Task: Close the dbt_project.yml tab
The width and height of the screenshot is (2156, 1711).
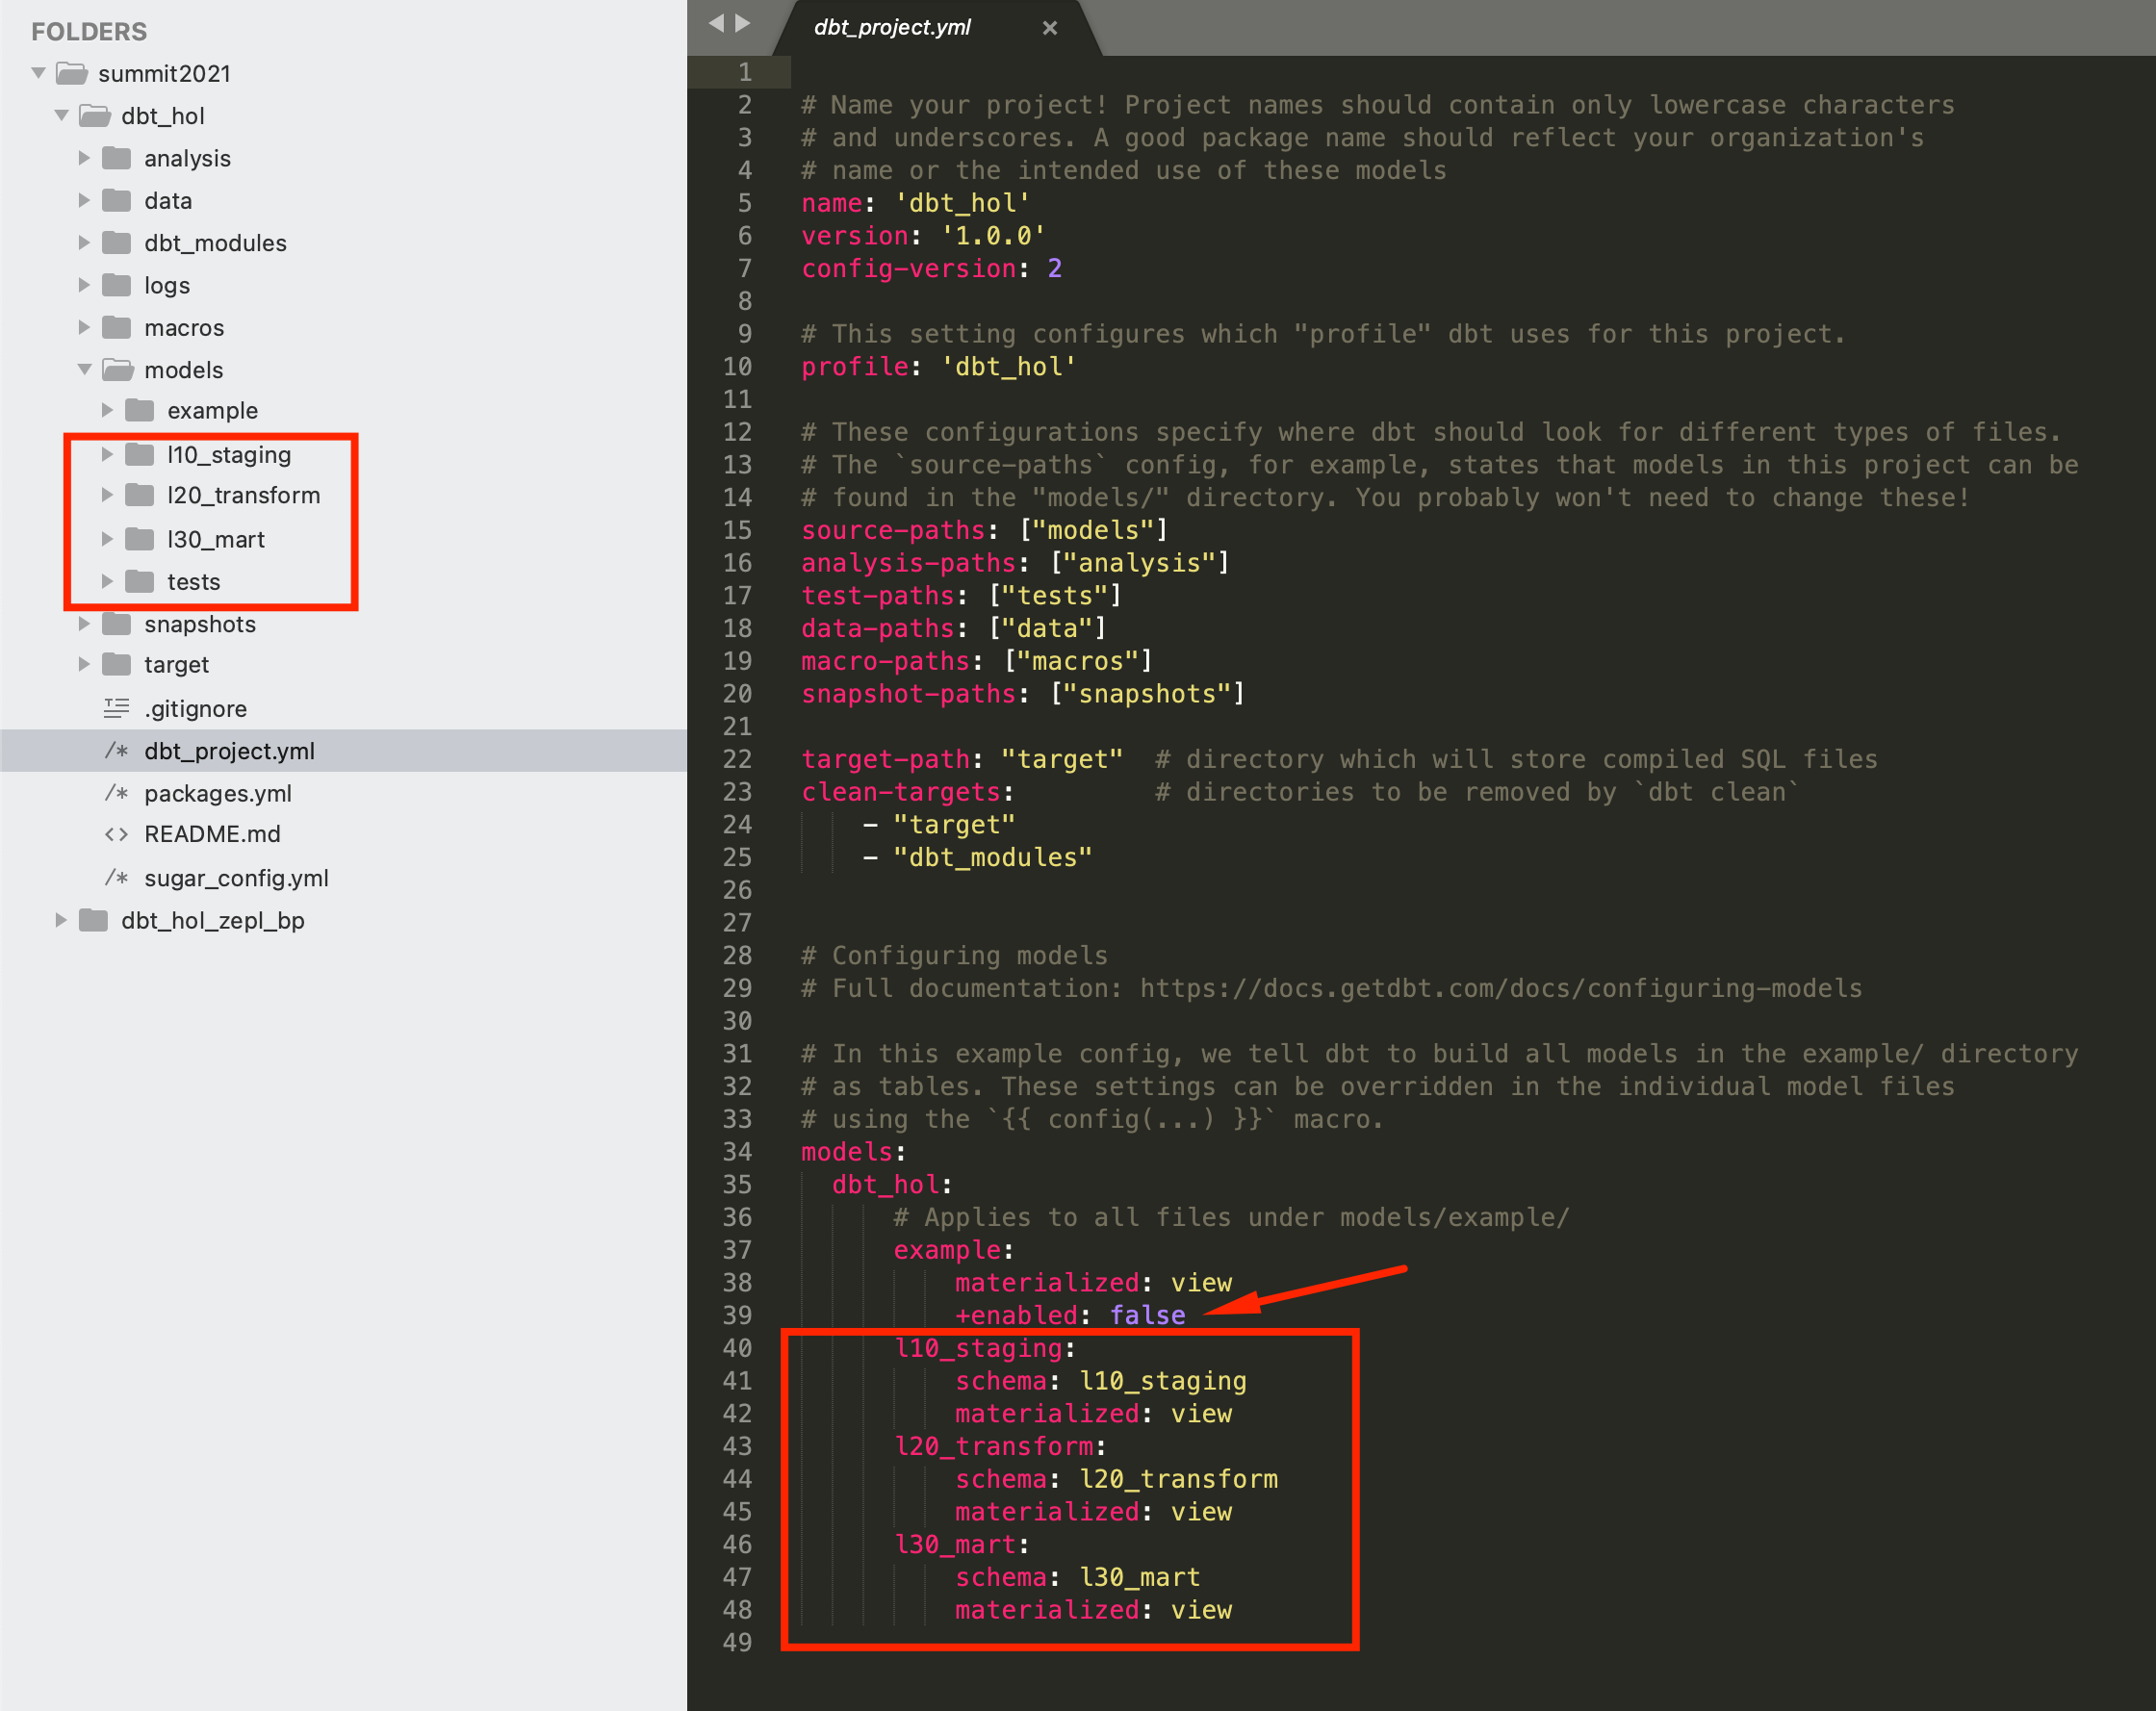Action: (x=1049, y=28)
